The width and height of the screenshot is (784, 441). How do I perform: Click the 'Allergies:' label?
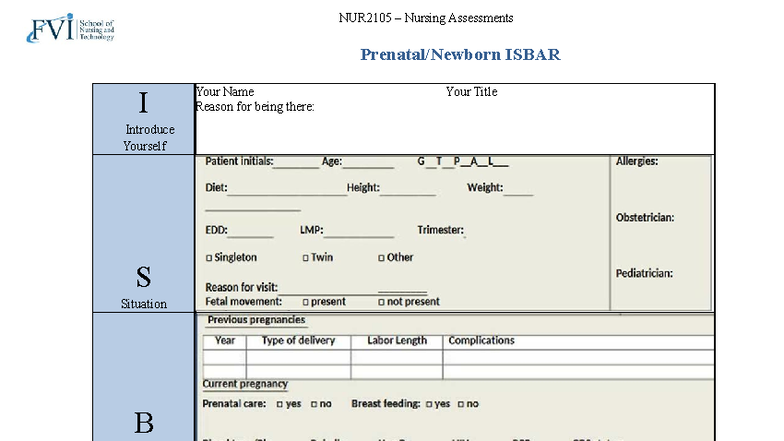(637, 161)
